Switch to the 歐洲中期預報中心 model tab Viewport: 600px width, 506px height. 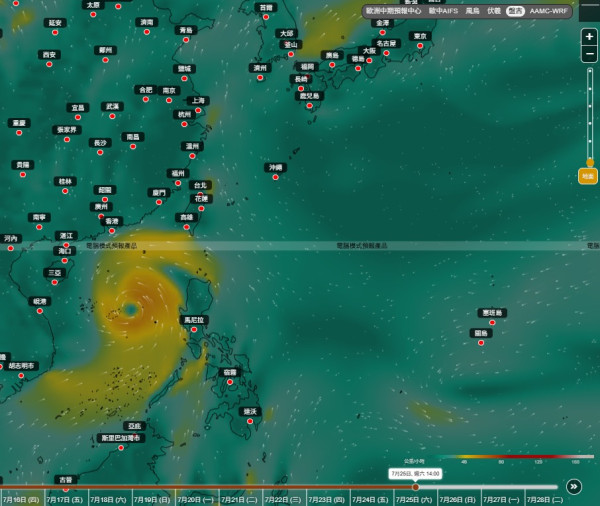pos(393,11)
